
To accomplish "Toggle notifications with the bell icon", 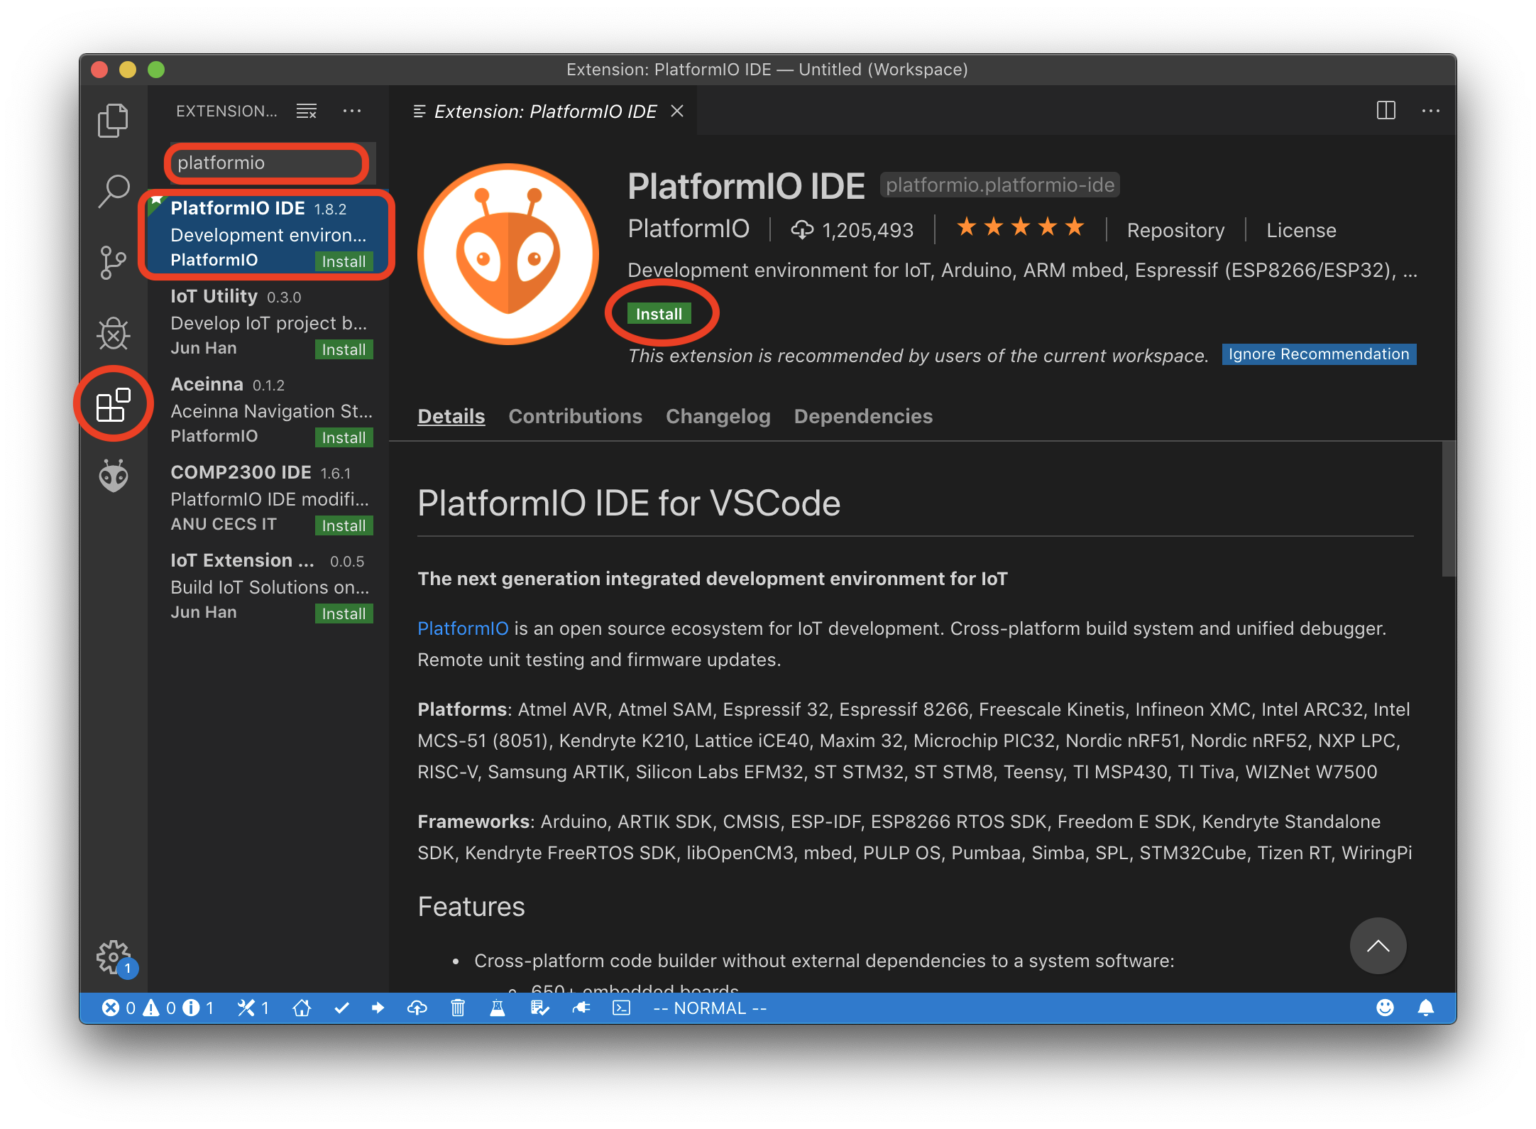I will click(x=1426, y=1008).
